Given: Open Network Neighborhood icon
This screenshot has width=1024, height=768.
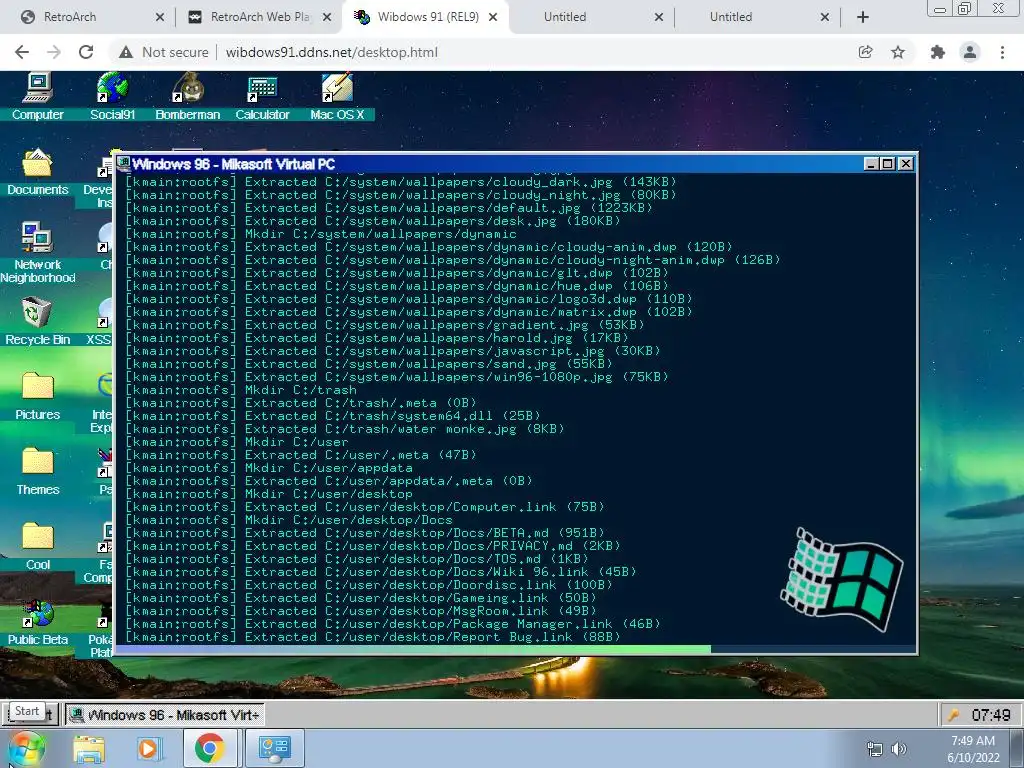Looking at the screenshot, I should pos(37,253).
